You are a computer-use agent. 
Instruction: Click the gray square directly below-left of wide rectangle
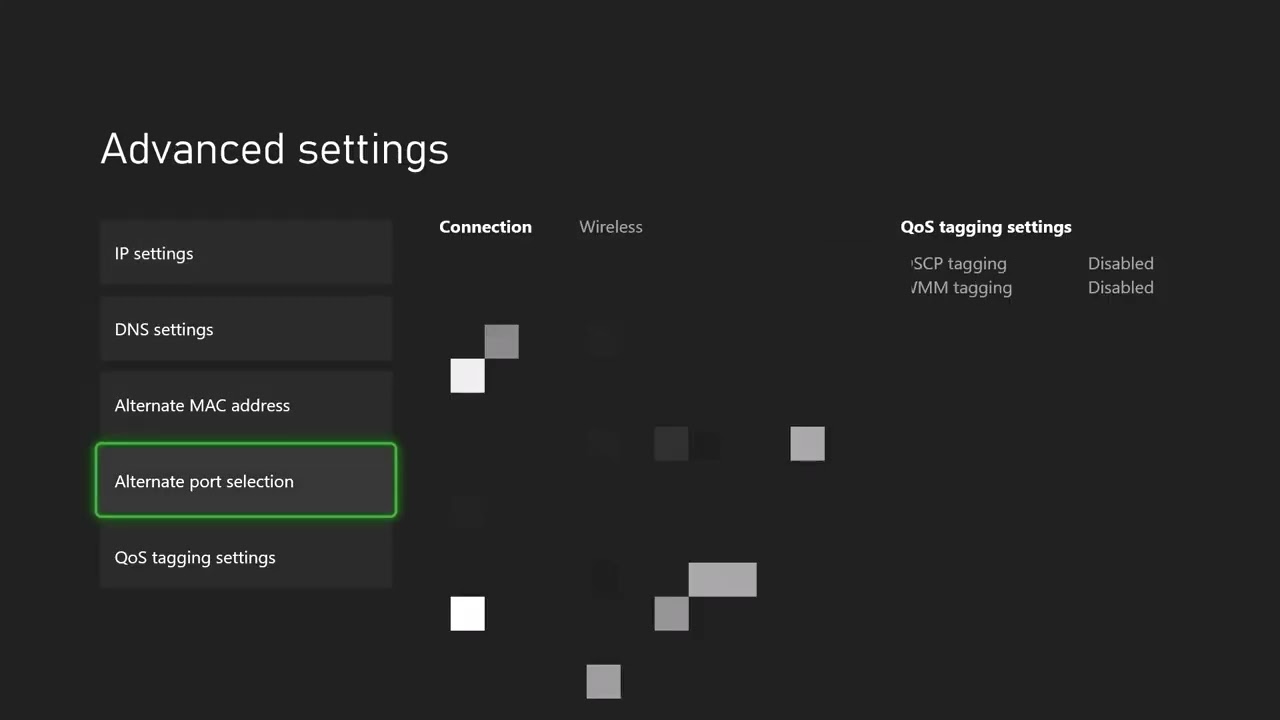click(x=671, y=613)
